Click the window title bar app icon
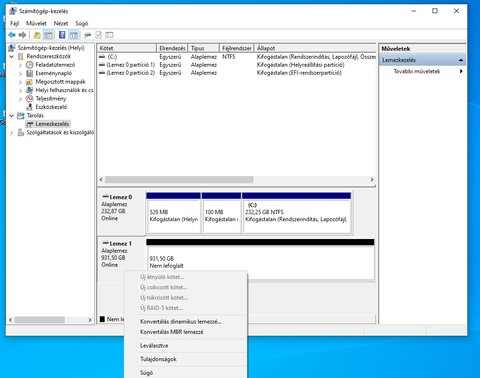The width and height of the screenshot is (480, 378). click(x=13, y=11)
